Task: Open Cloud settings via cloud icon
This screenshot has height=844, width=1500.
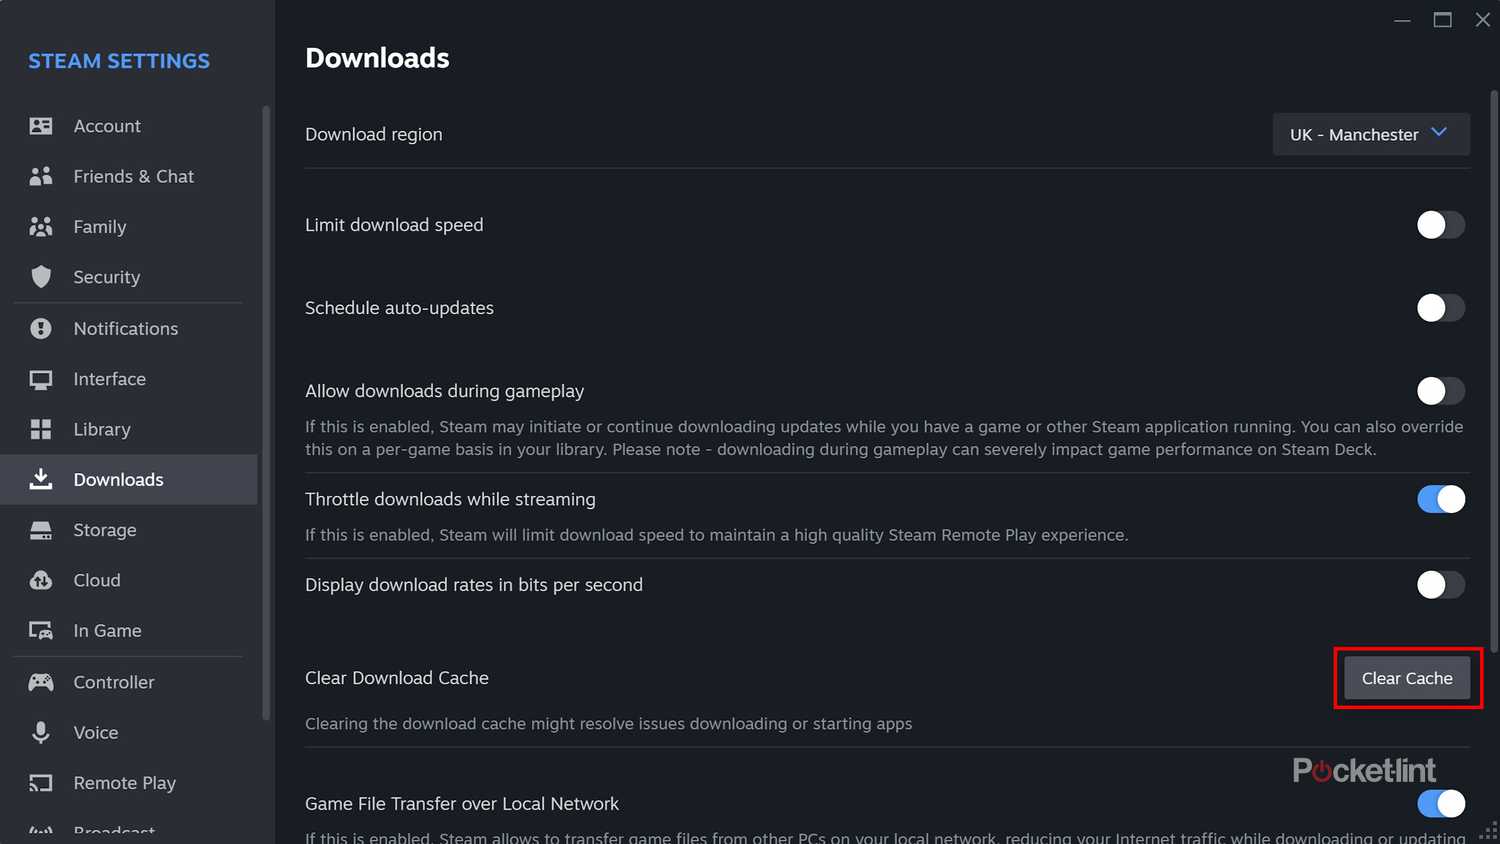Action: tap(40, 580)
